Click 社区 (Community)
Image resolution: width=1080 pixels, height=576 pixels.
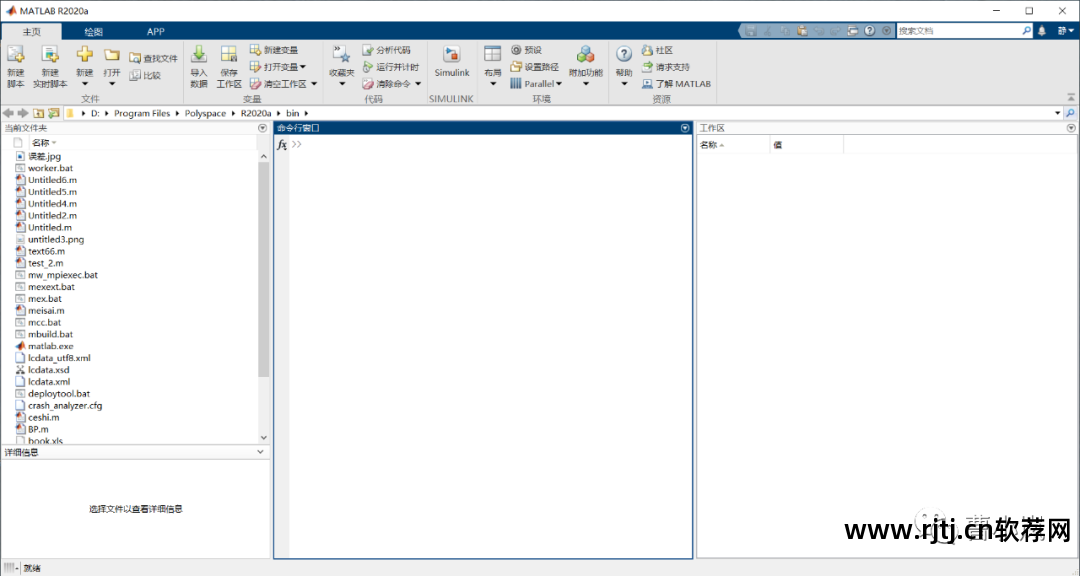[657, 50]
